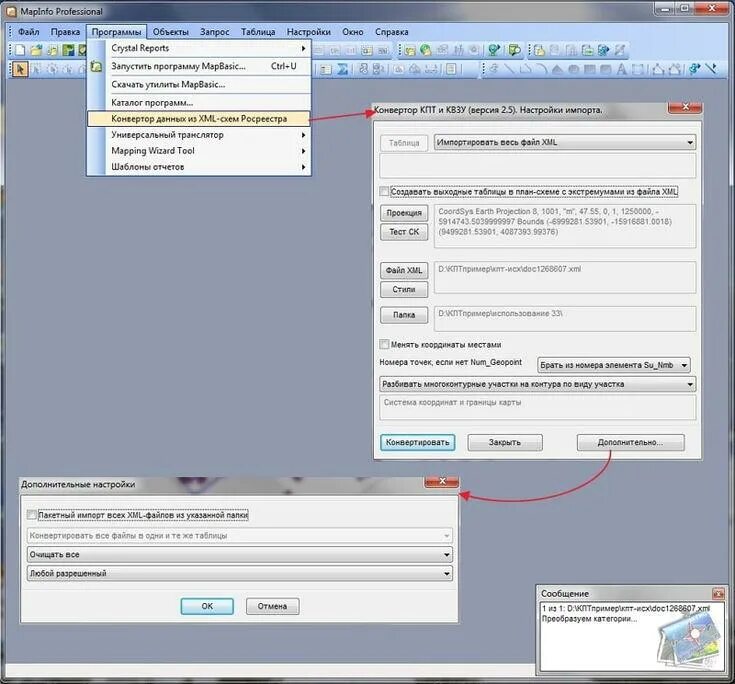Open the Файл menu
The height and width of the screenshot is (684, 735).
[29, 32]
